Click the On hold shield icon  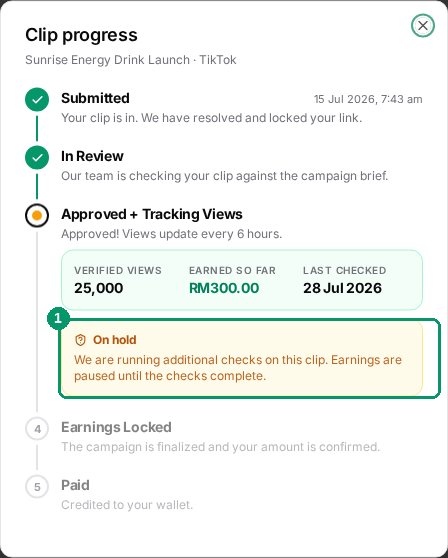click(x=80, y=340)
